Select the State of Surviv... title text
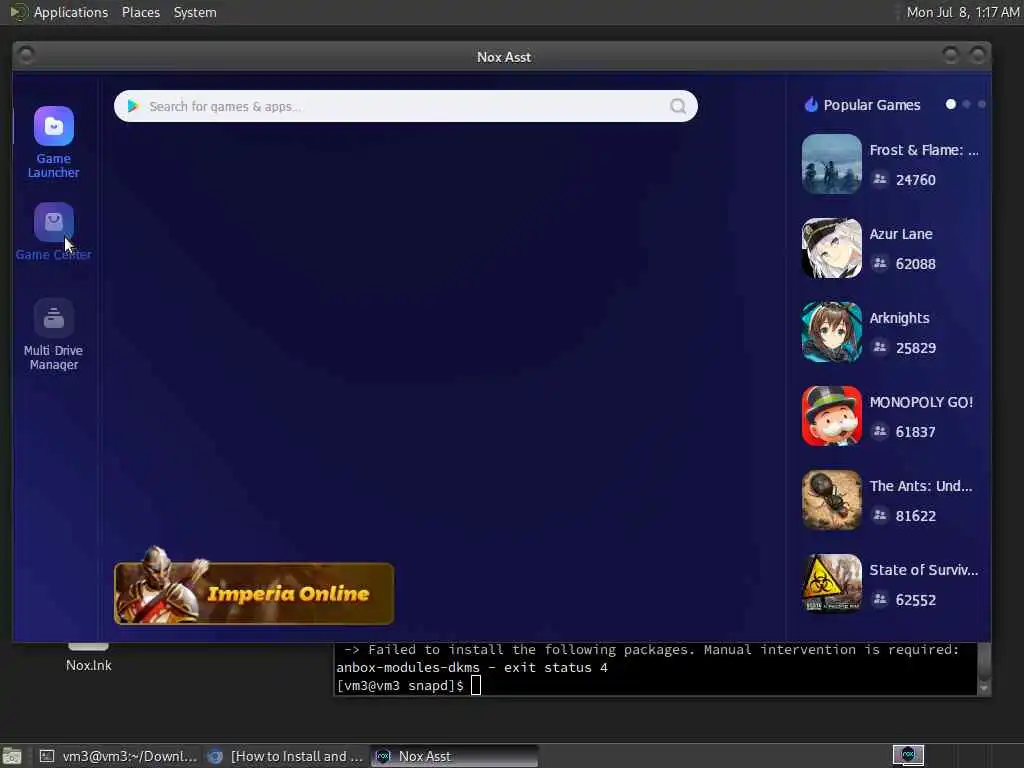Screen dimensions: 1024x768 tap(923, 570)
